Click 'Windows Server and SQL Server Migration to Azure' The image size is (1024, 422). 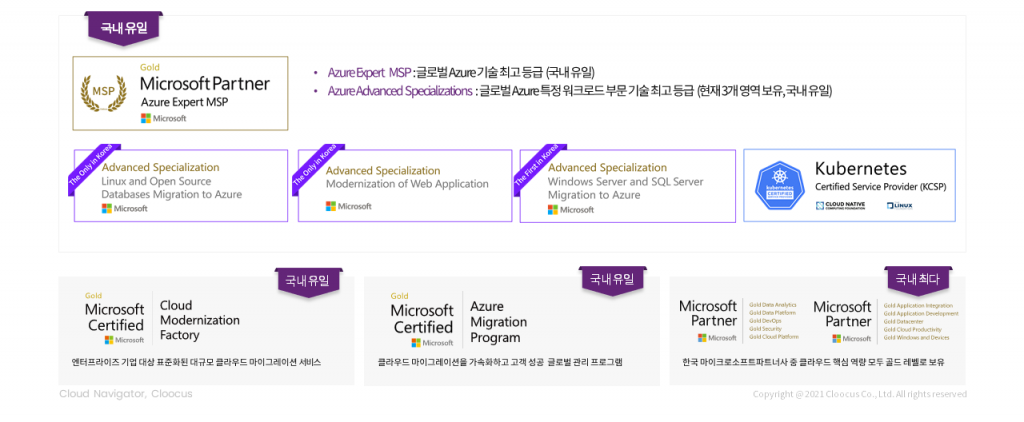[x=626, y=188]
